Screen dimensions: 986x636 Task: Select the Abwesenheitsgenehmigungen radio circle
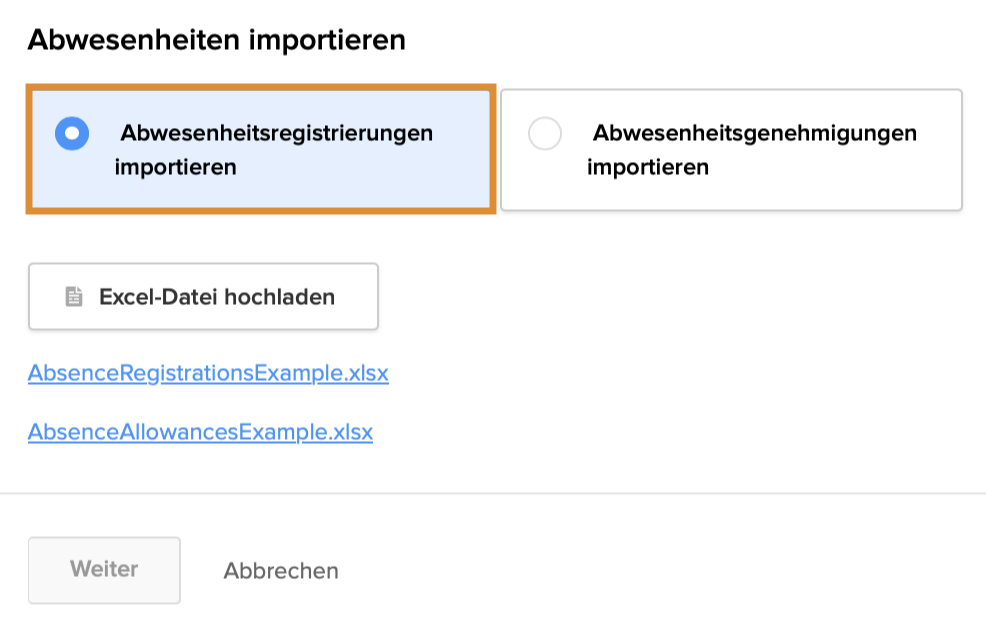tap(545, 133)
